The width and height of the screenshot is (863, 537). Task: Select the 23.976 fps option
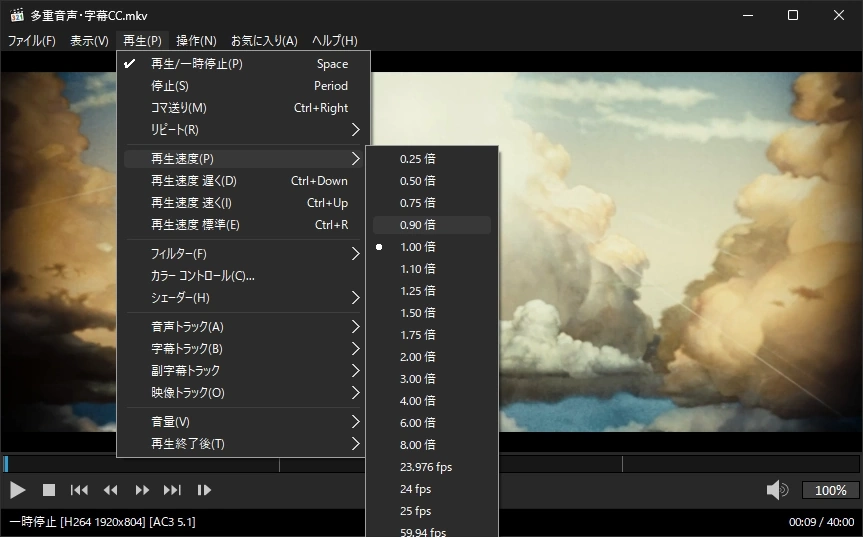coord(432,467)
